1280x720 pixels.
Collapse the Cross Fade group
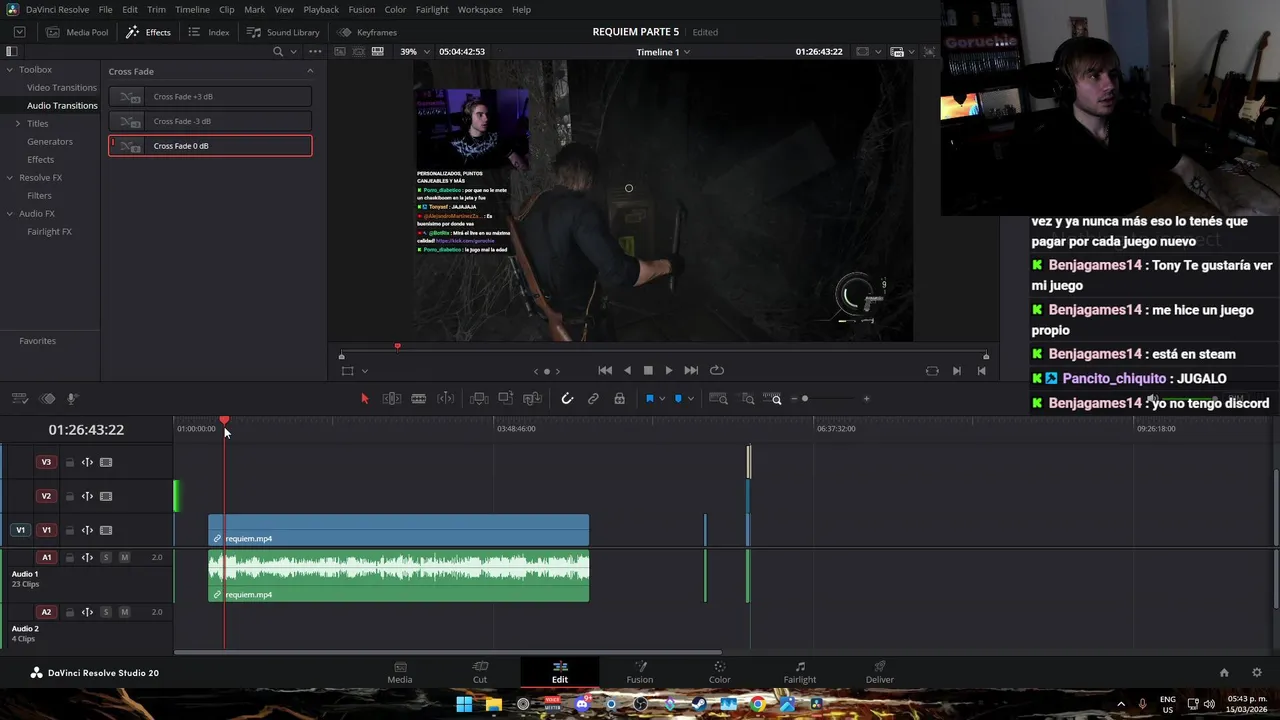[x=310, y=71]
